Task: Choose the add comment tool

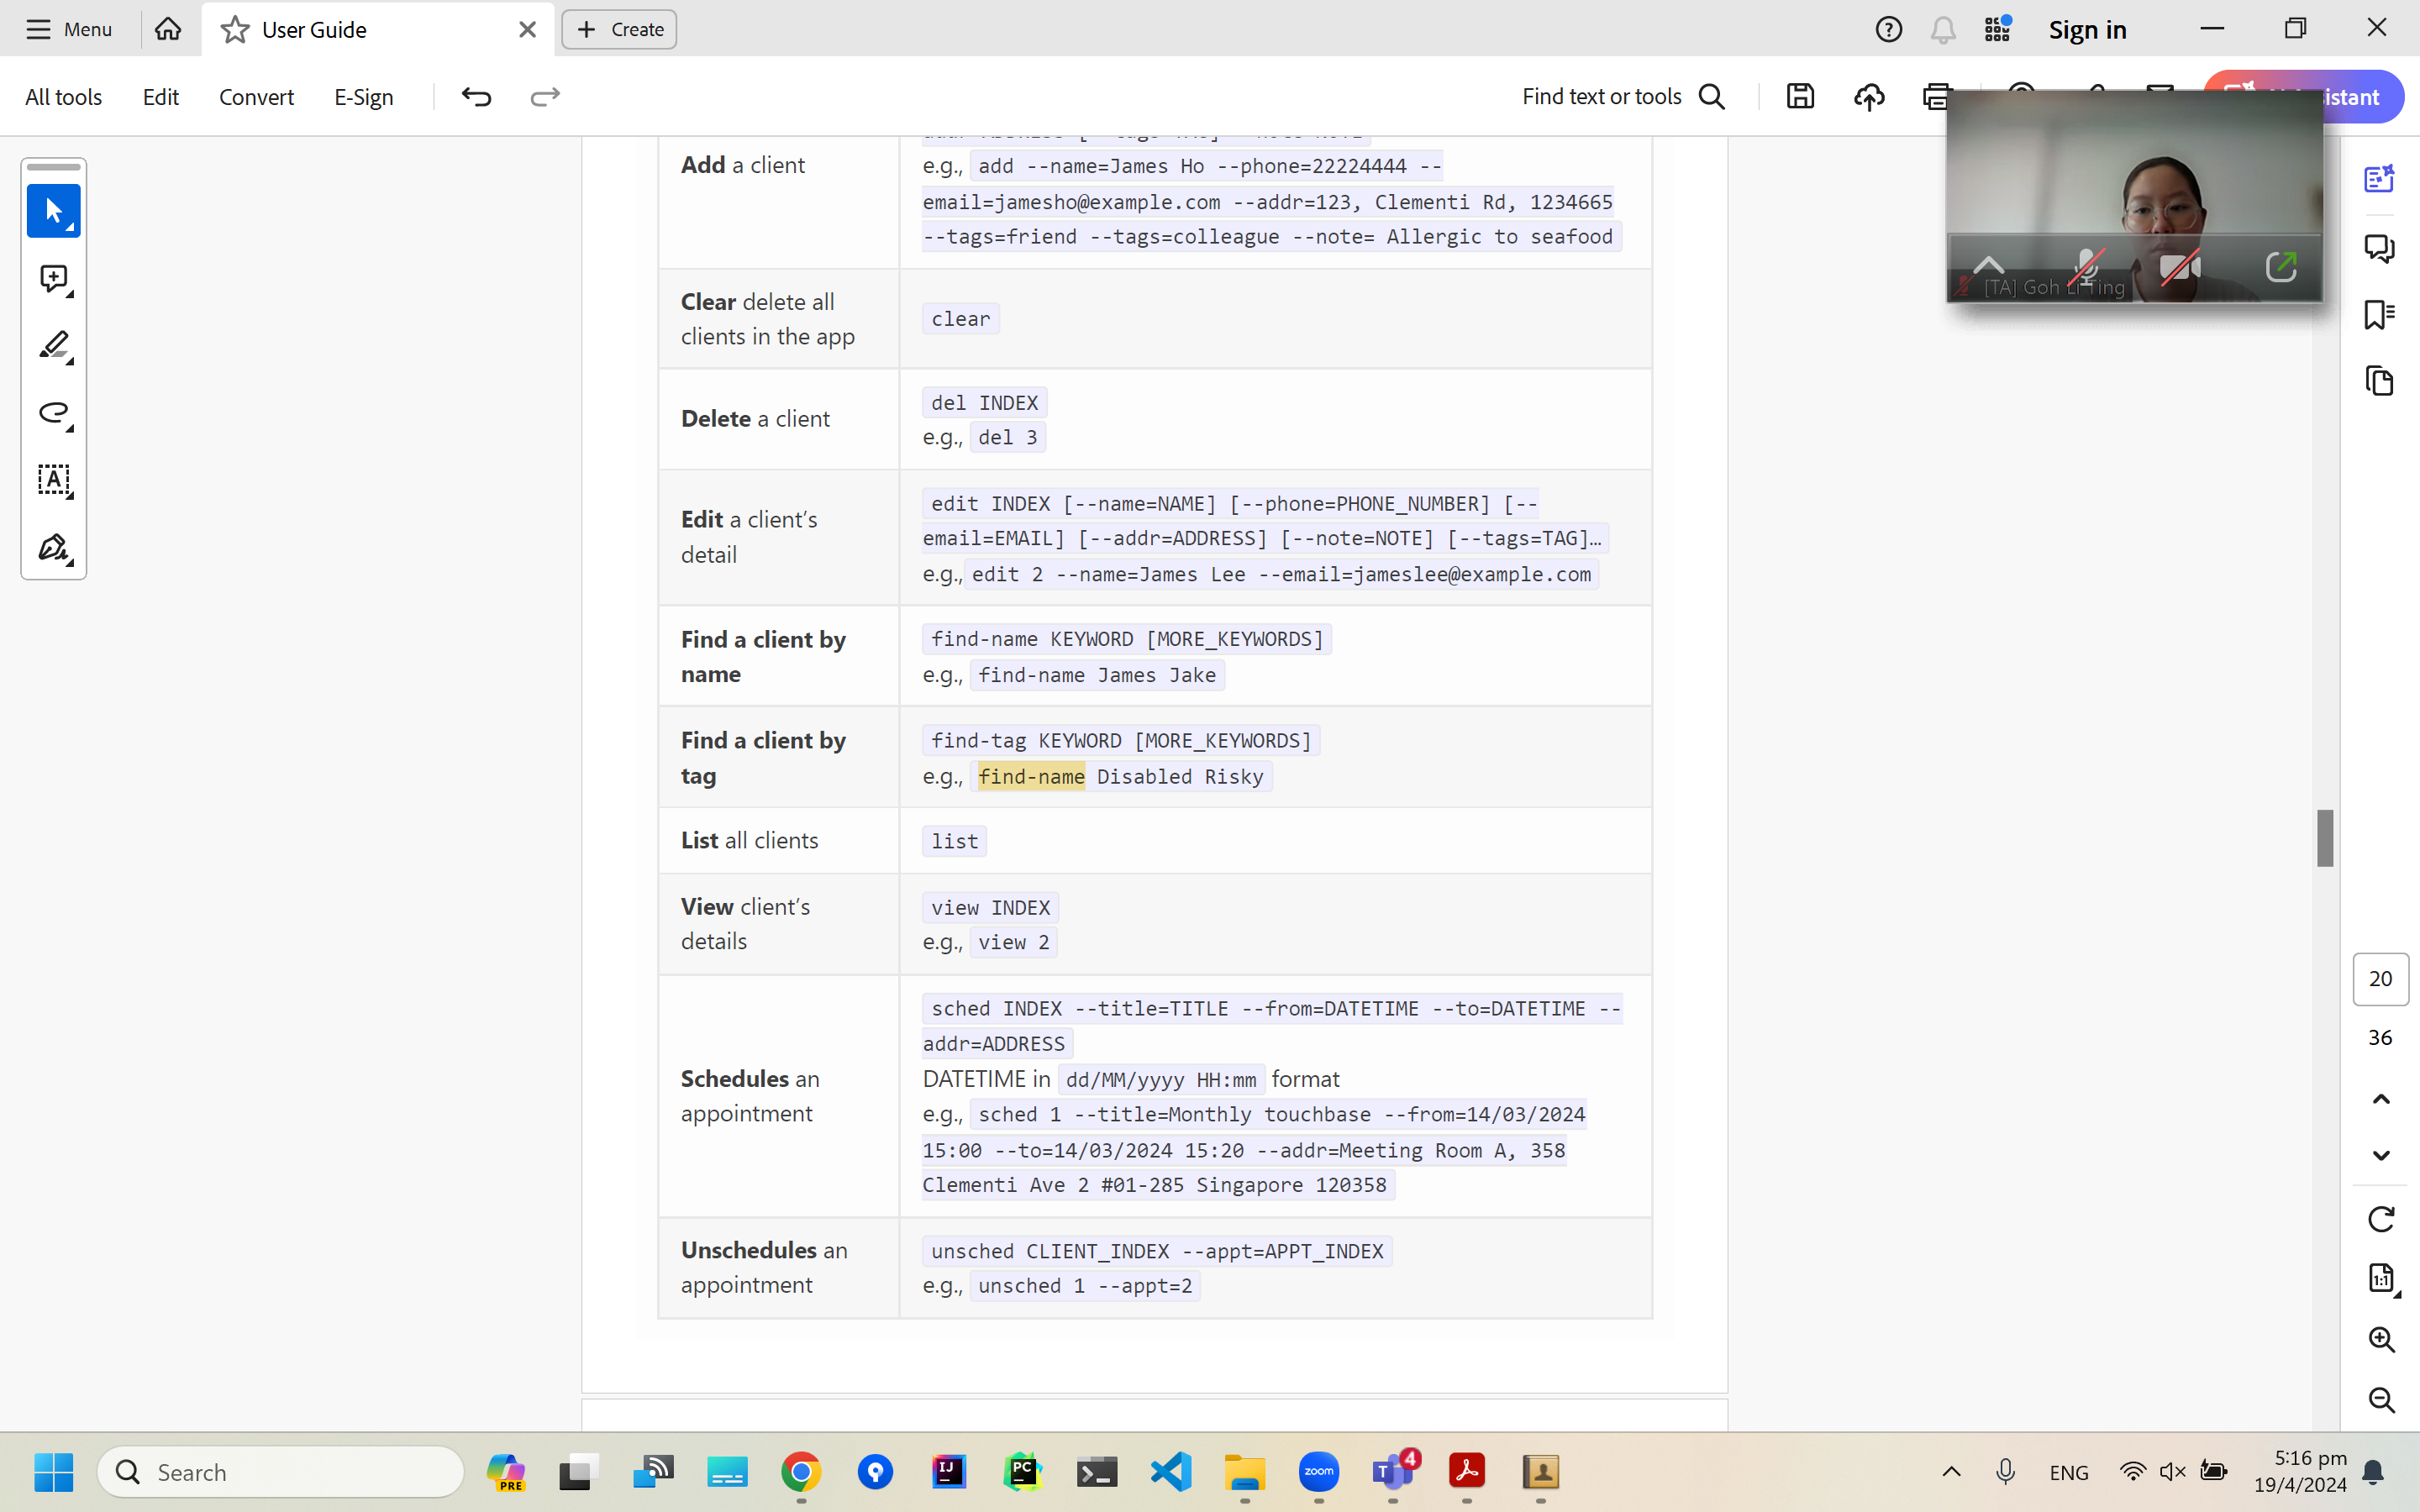Action: click(x=53, y=279)
